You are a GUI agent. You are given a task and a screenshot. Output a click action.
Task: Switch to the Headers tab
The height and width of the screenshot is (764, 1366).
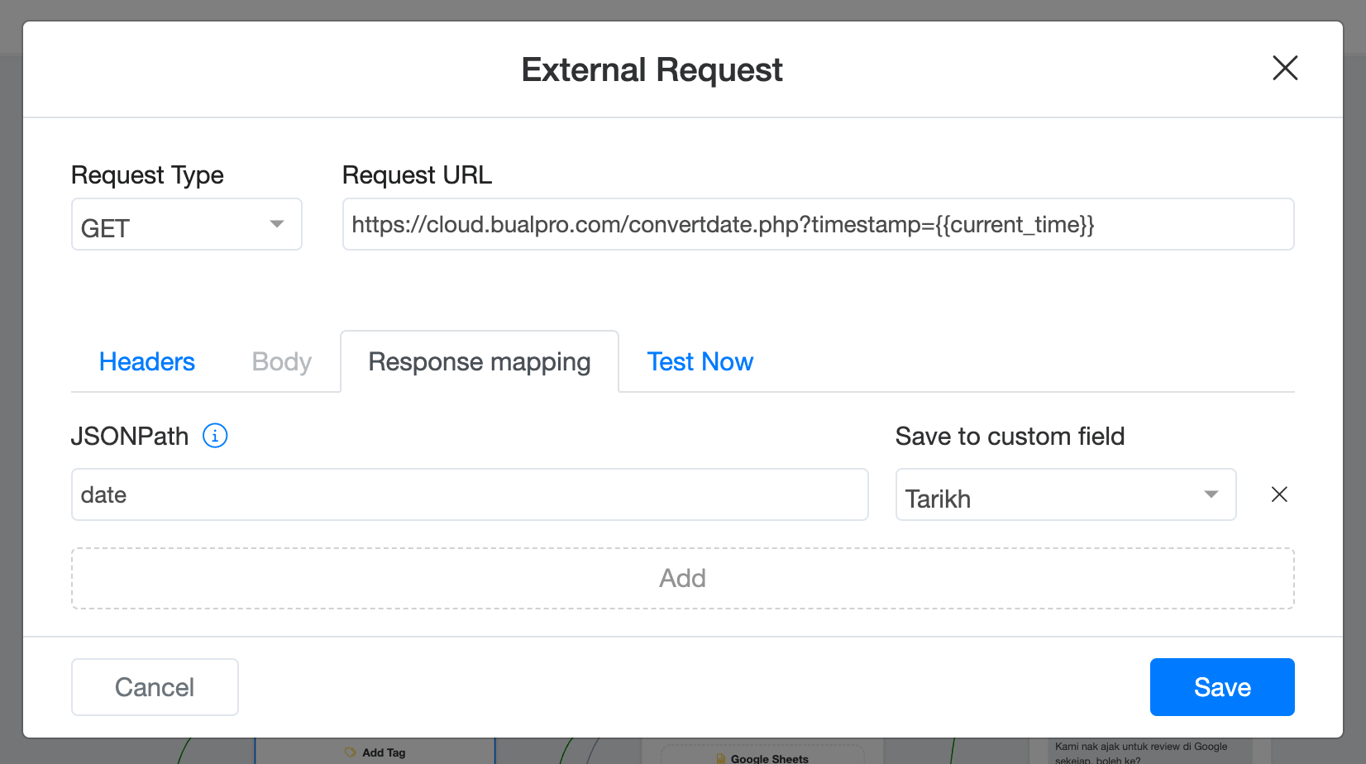coord(147,362)
